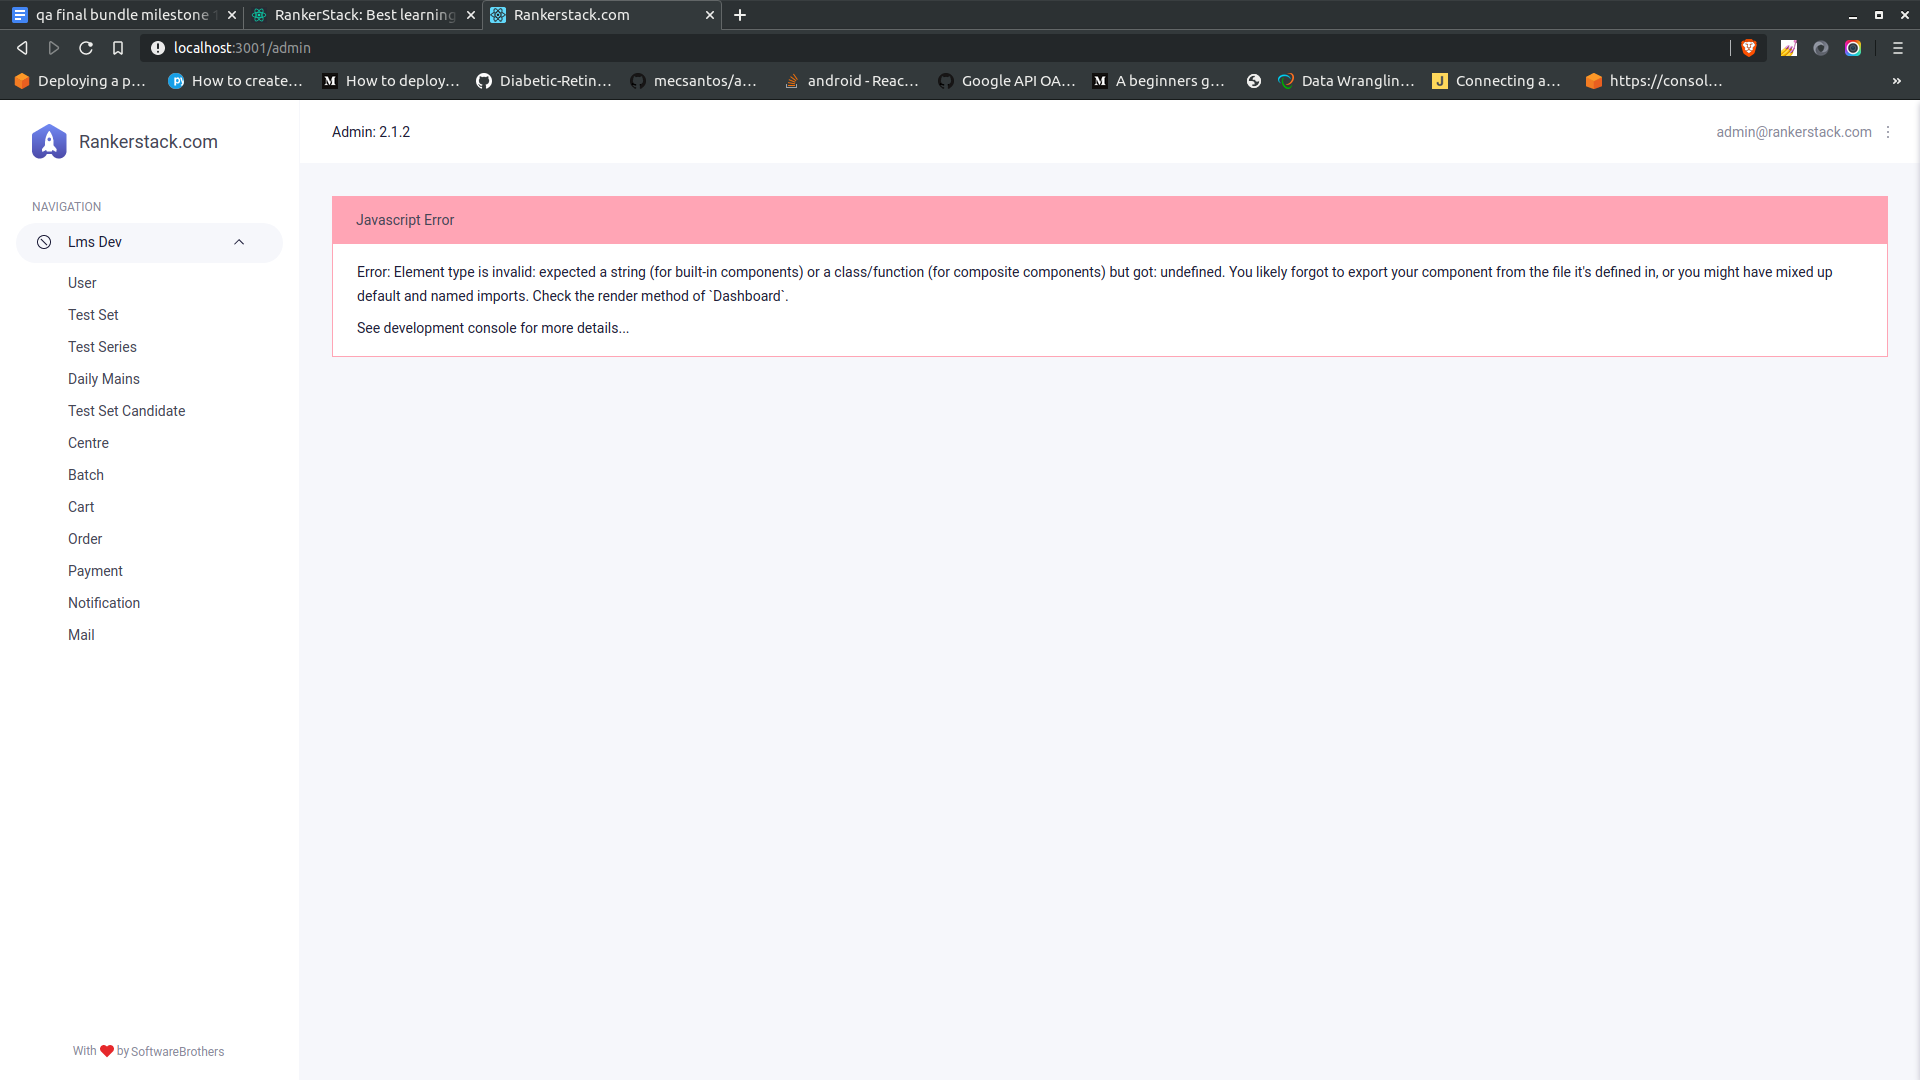
Task: Collapse the Lms Dev navigation section
Action: coord(239,242)
